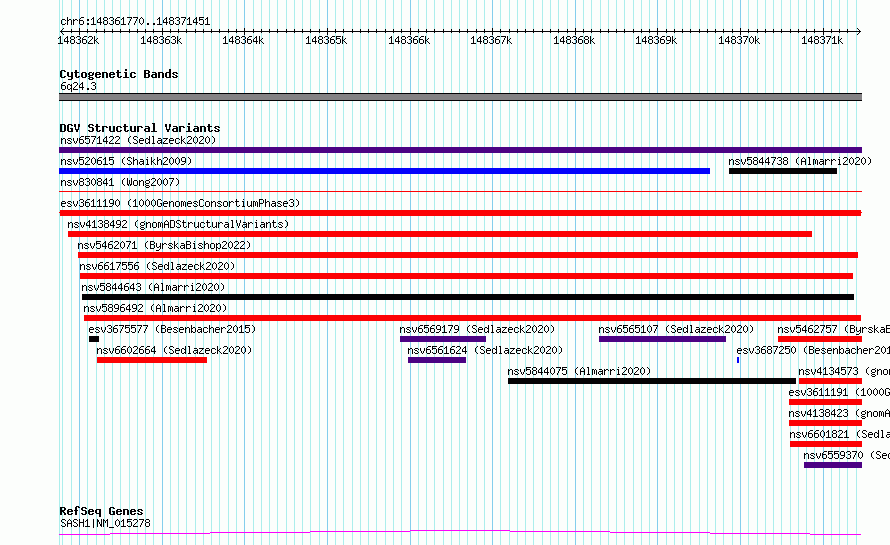Click the 148370k ruler tick label
The width and height of the screenshot is (890, 545).
(739, 40)
